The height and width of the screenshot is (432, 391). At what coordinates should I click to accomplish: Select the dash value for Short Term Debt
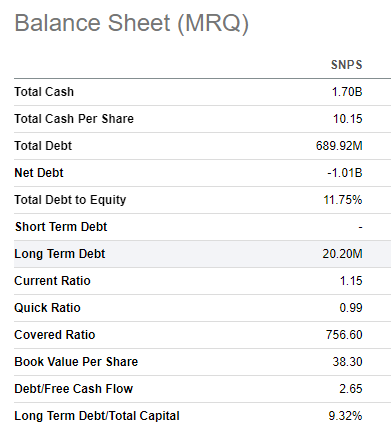point(360,227)
